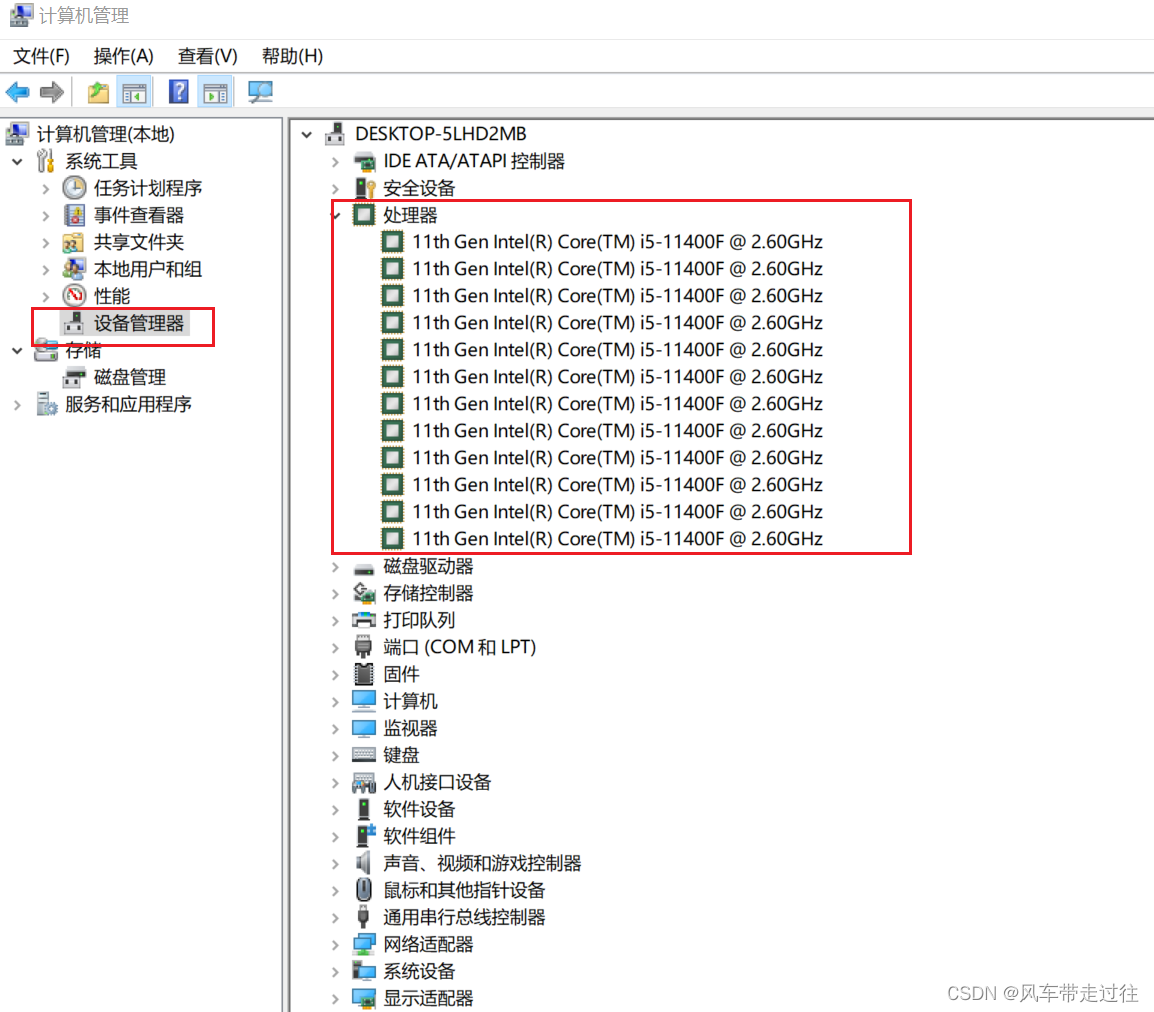
Task: Select the 打印队列 category label
Action: tap(420, 620)
